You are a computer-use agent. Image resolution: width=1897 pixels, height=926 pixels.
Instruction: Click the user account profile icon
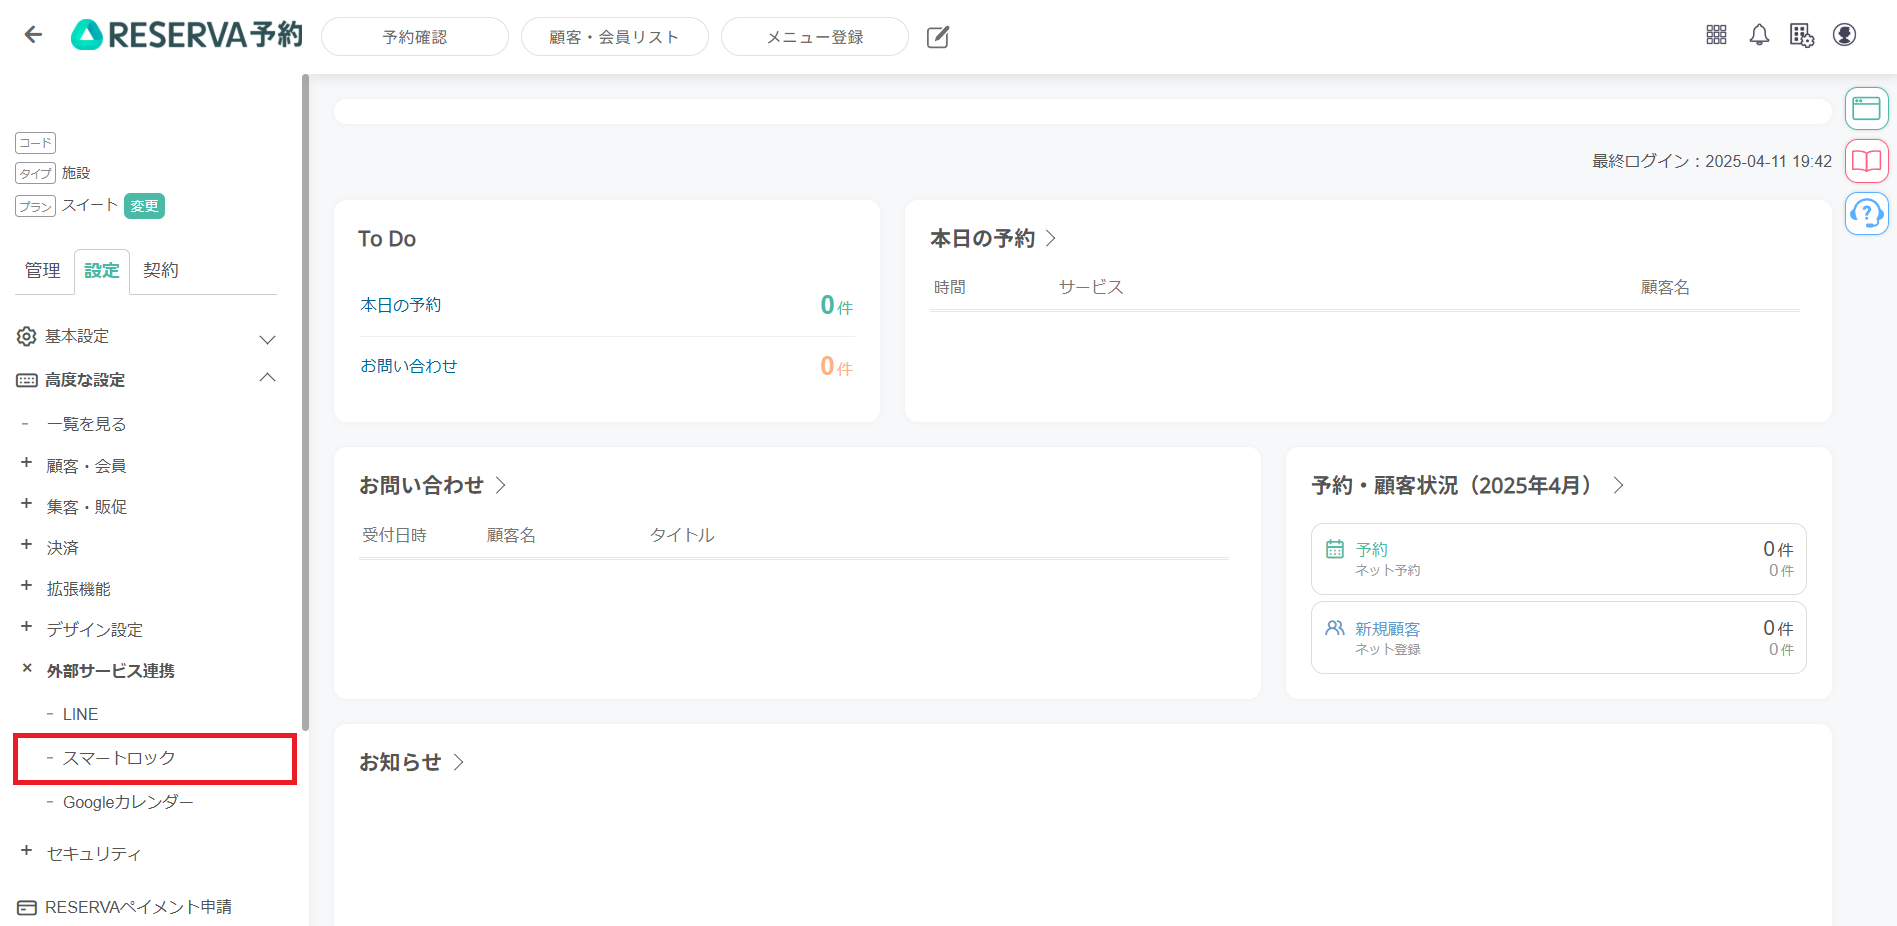tap(1844, 35)
